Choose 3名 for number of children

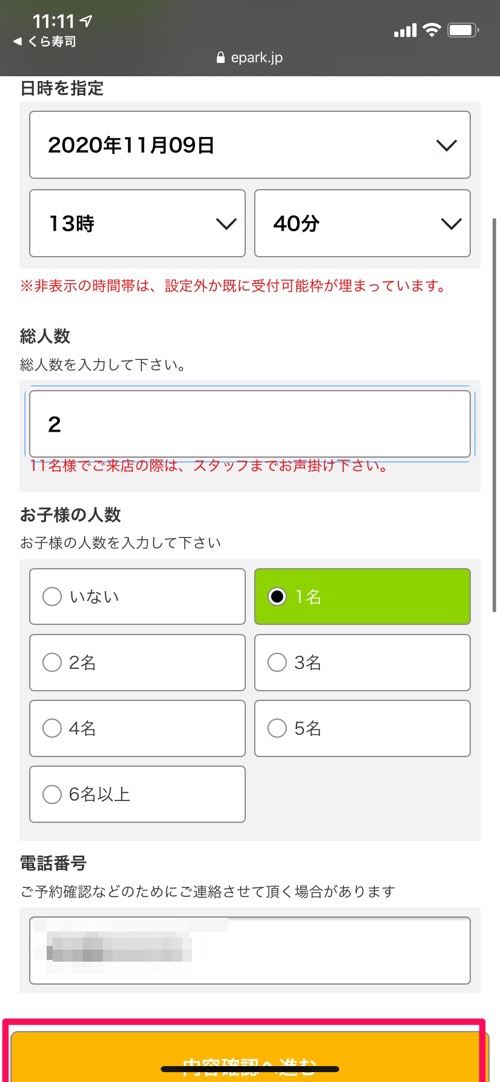(x=363, y=662)
